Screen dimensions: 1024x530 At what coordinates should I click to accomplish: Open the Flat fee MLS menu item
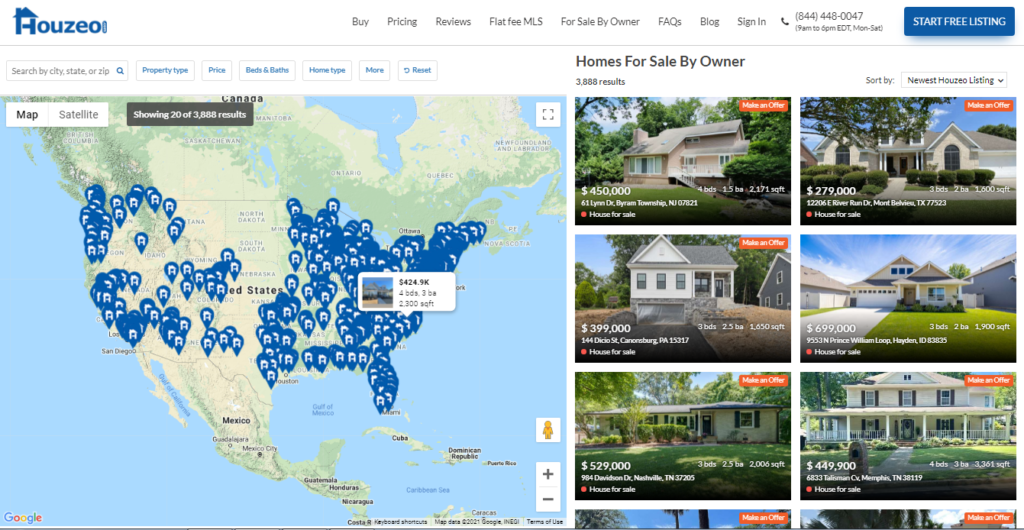click(516, 22)
